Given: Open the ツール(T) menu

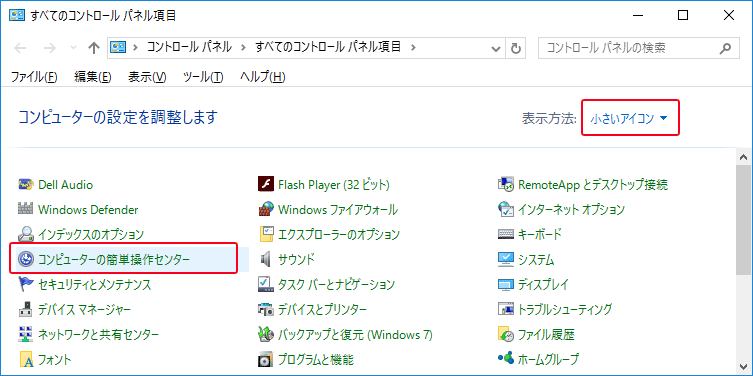Looking at the screenshot, I should [203, 77].
